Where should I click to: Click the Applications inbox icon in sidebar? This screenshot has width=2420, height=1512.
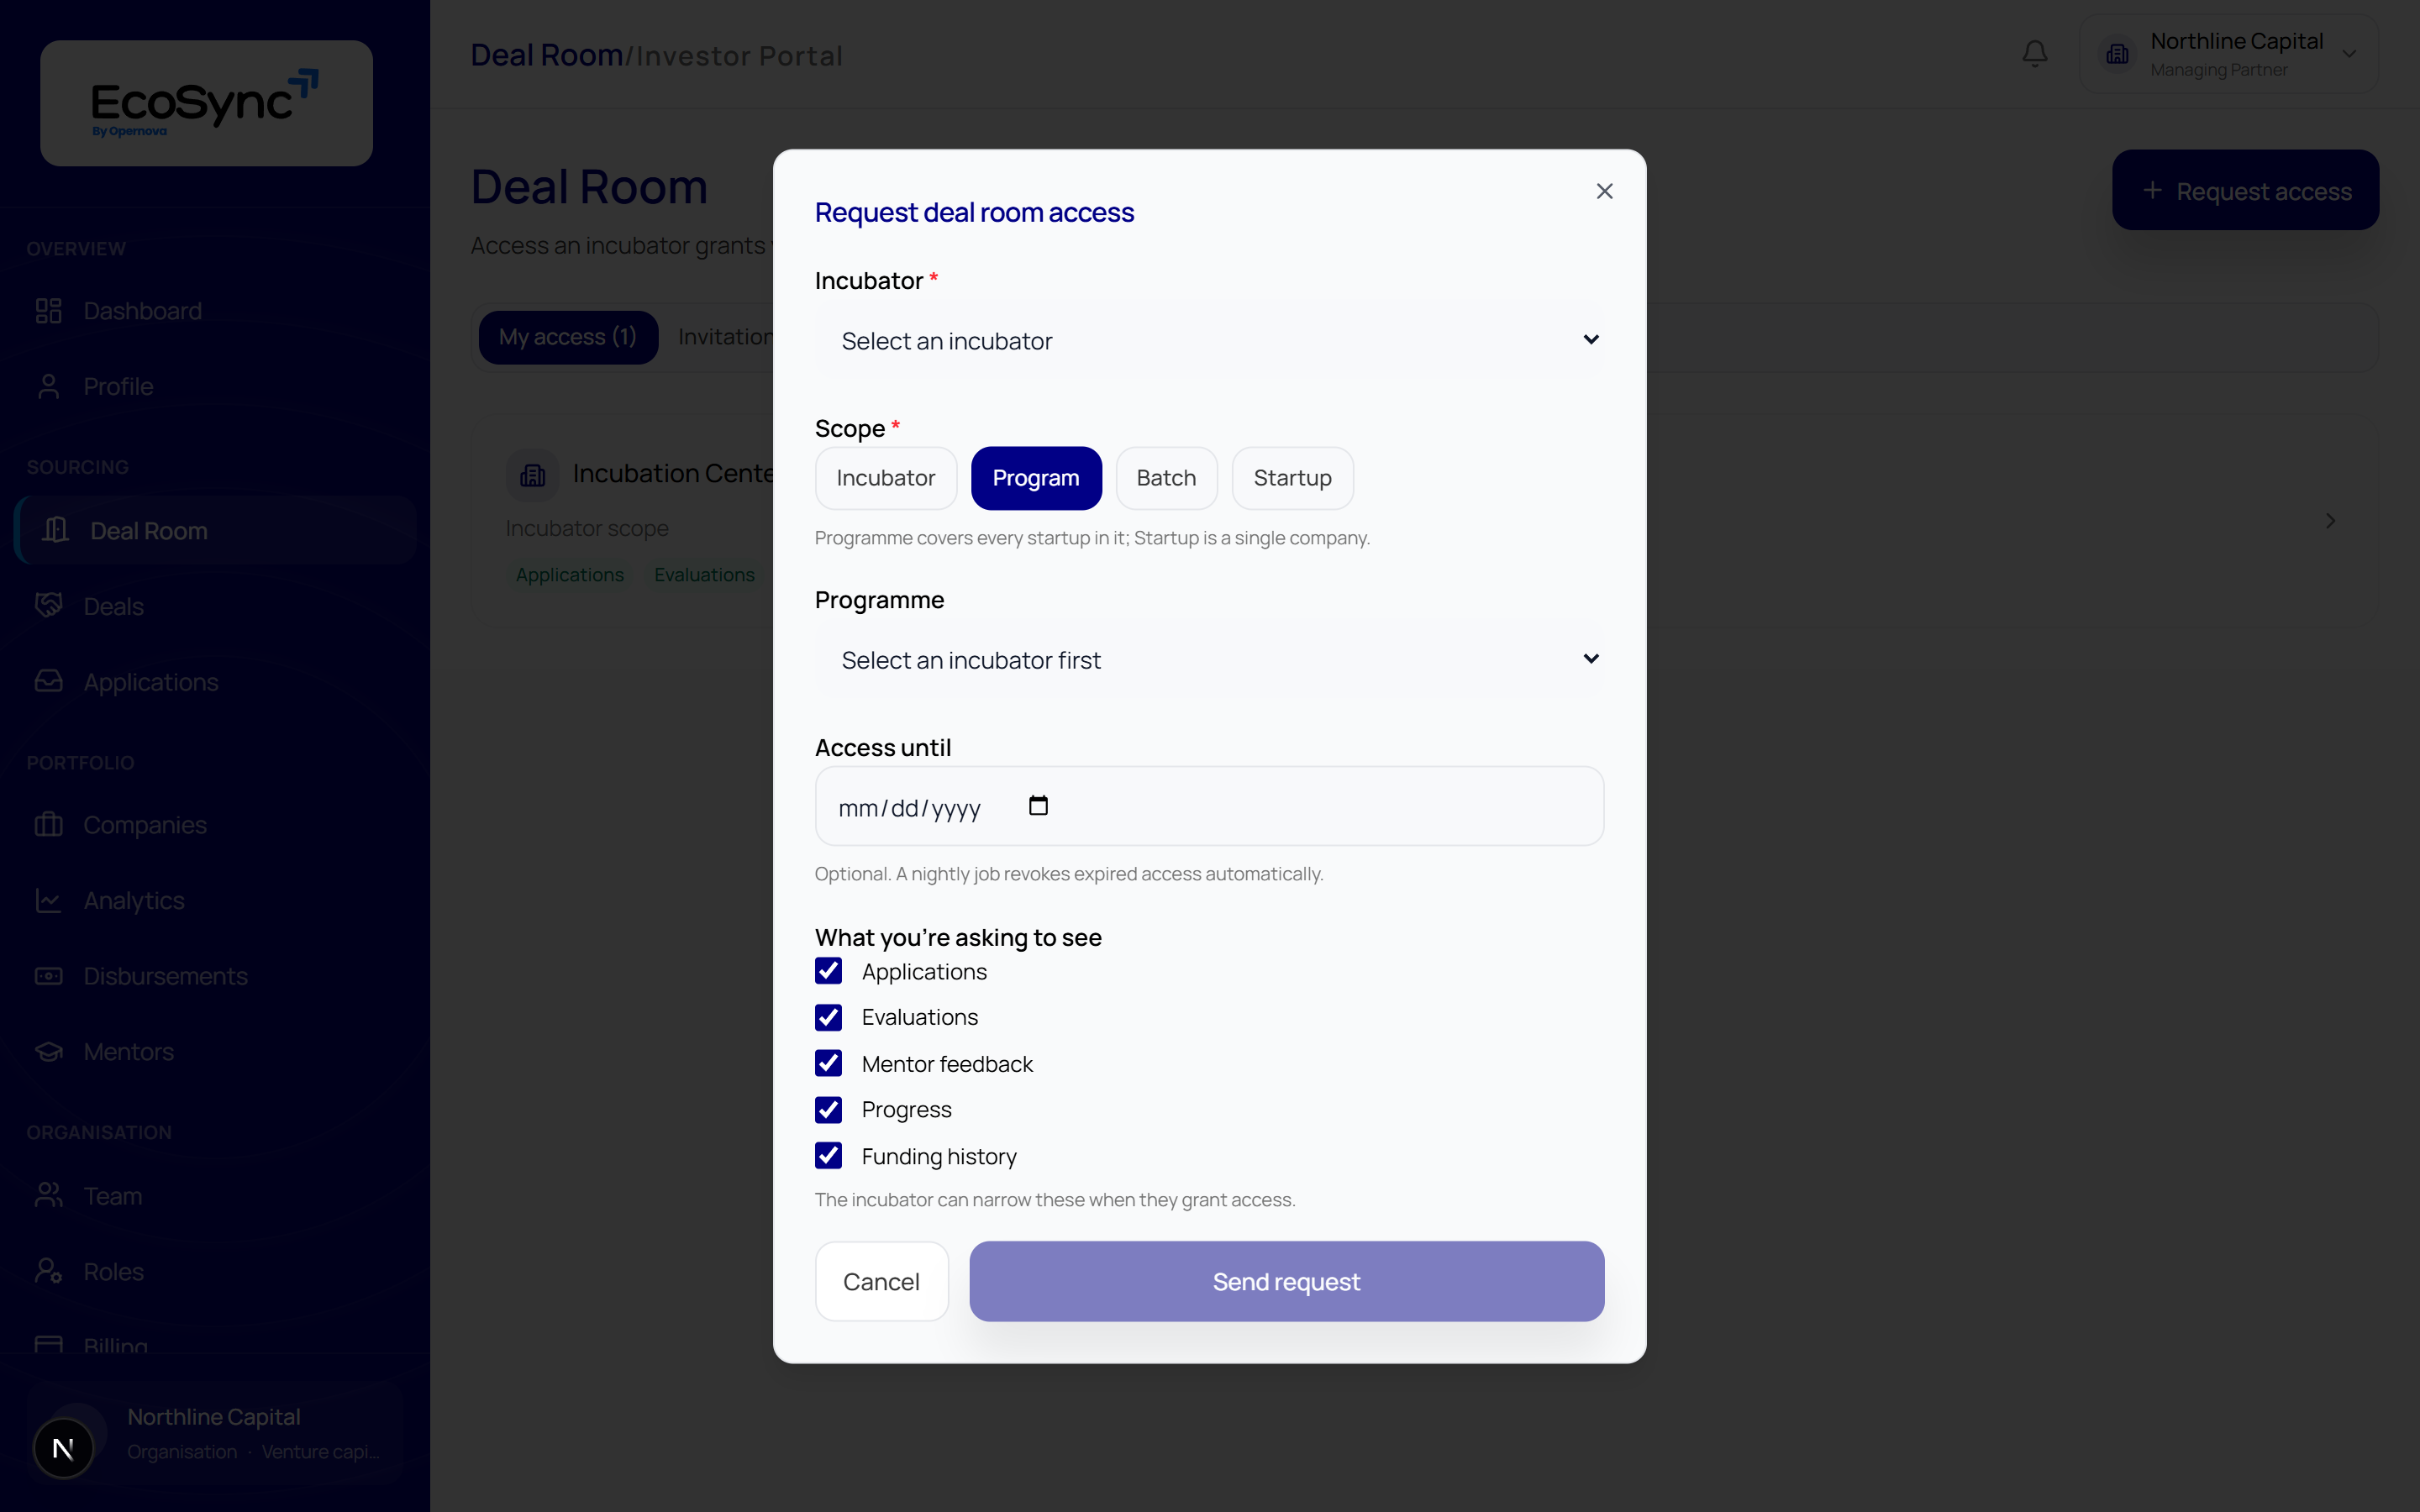coord(48,681)
